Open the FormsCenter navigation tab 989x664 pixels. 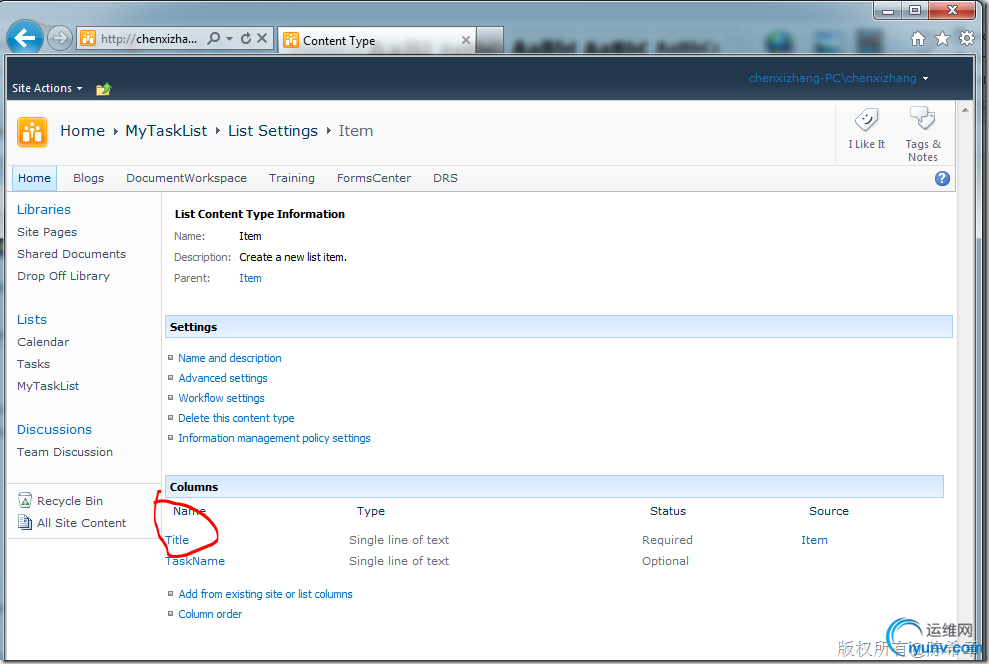[x=373, y=178]
